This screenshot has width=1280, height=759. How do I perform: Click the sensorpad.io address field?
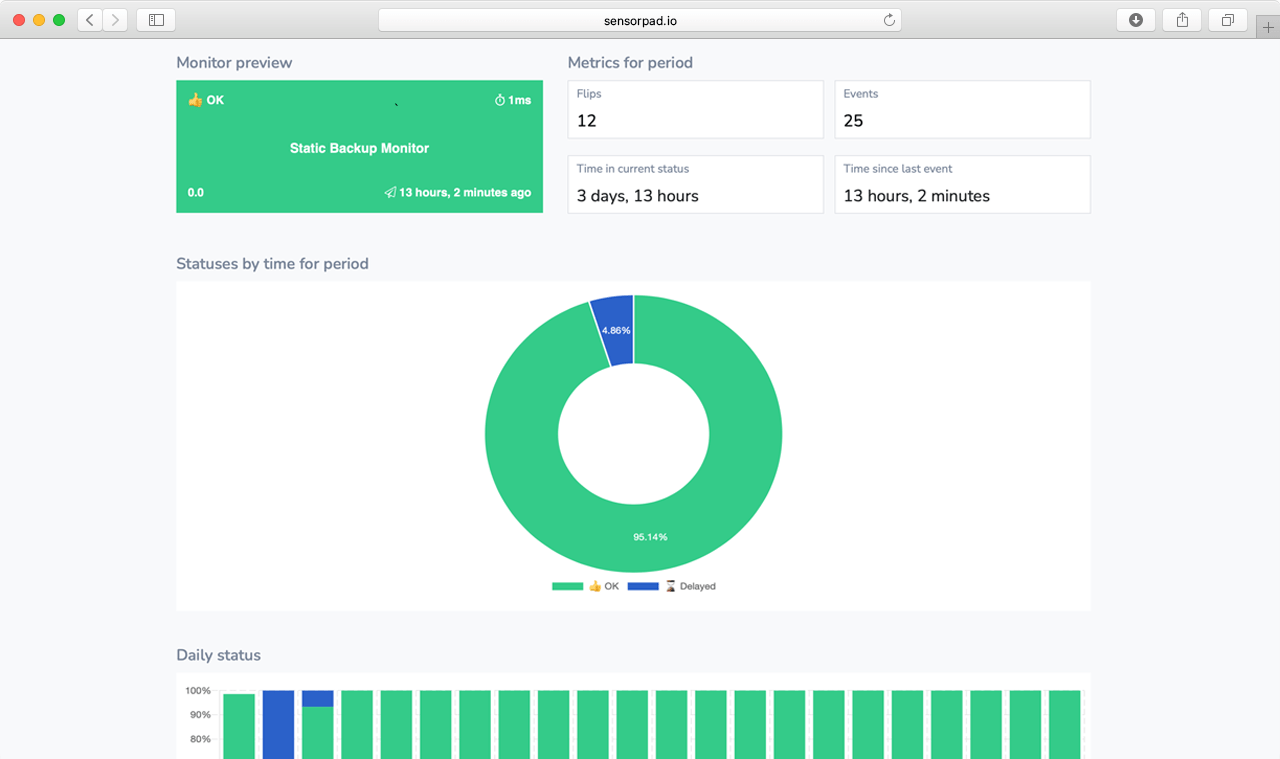pos(640,20)
